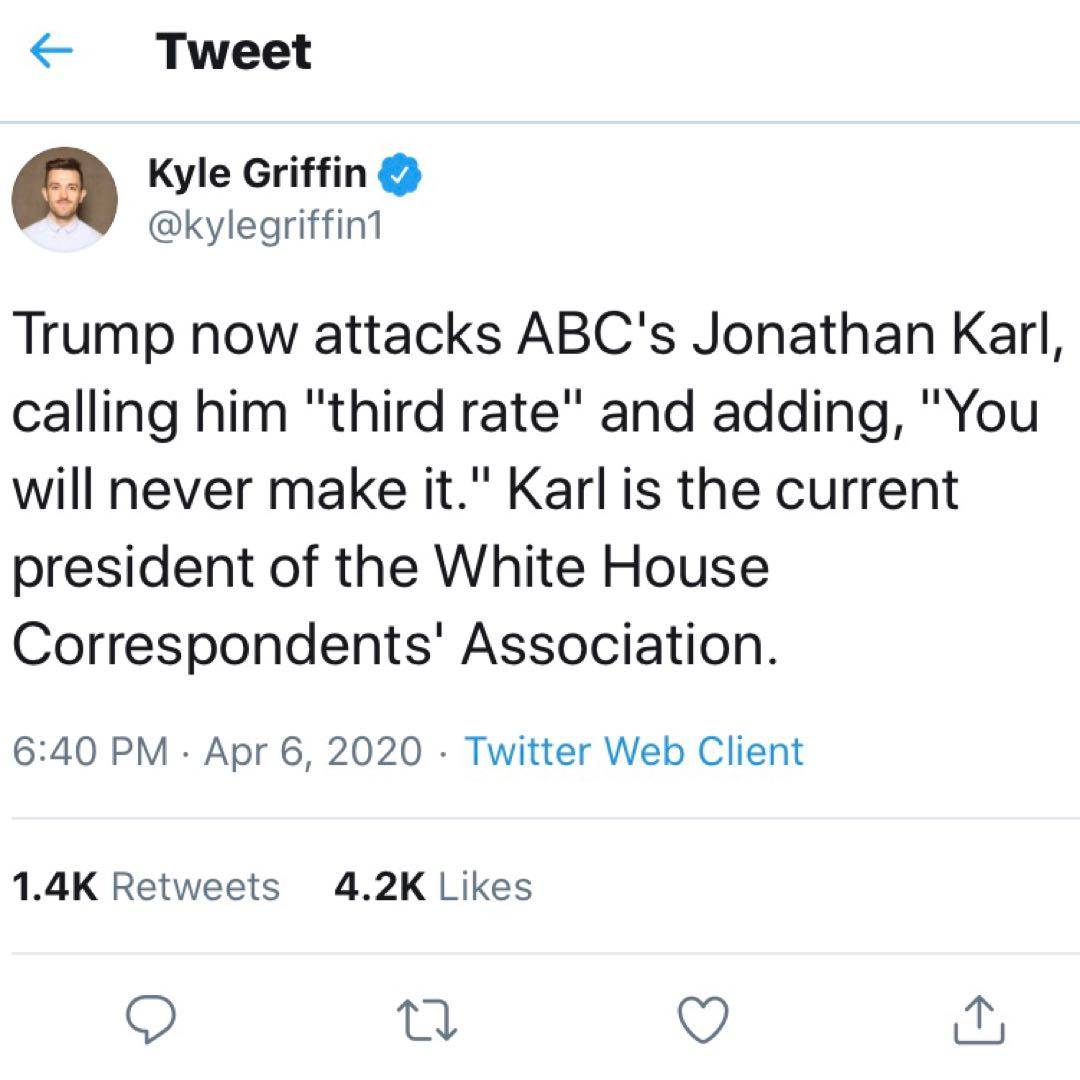
Task: Go back using the left arrow
Action: click(x=53, y=52)
